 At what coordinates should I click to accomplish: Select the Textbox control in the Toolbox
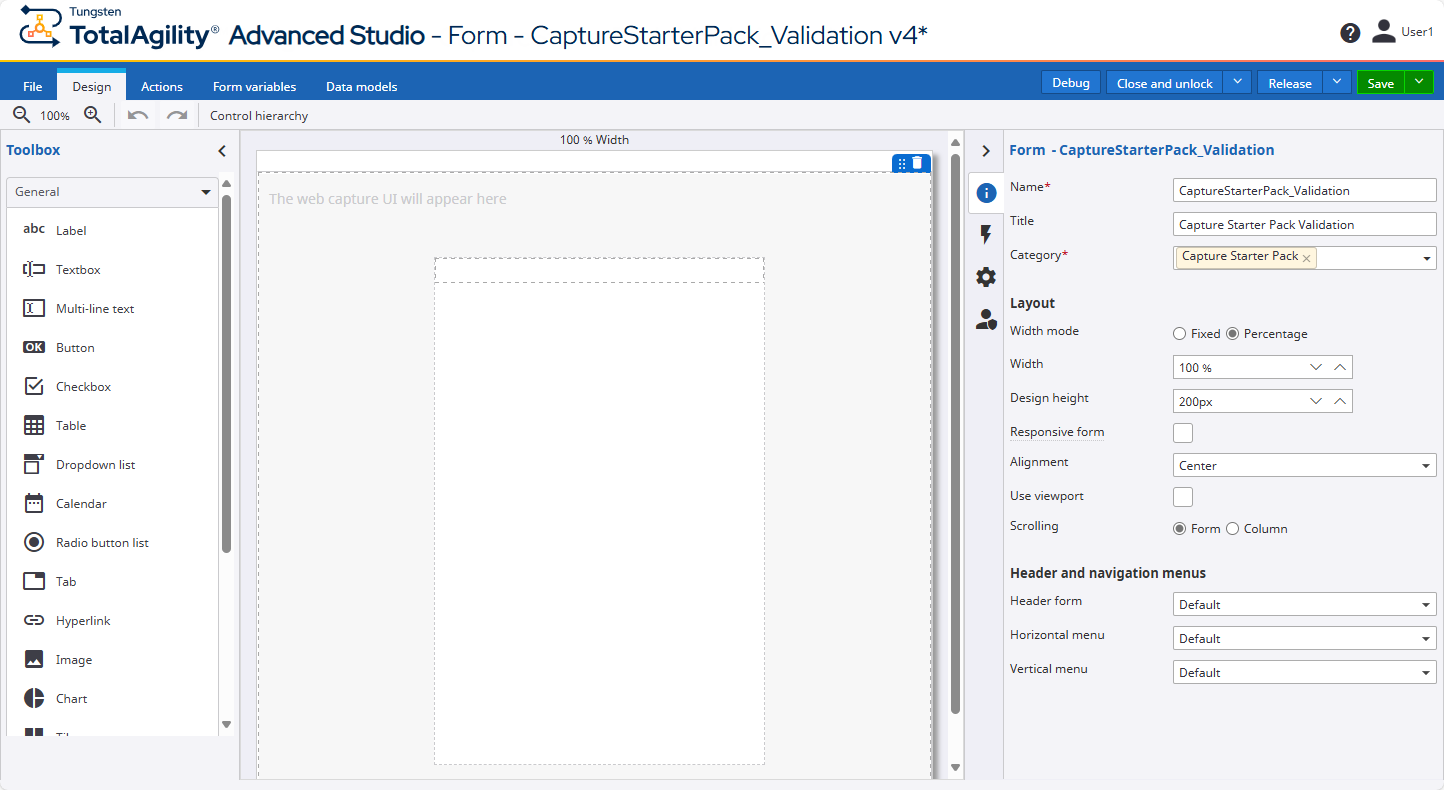coord(75,269)
